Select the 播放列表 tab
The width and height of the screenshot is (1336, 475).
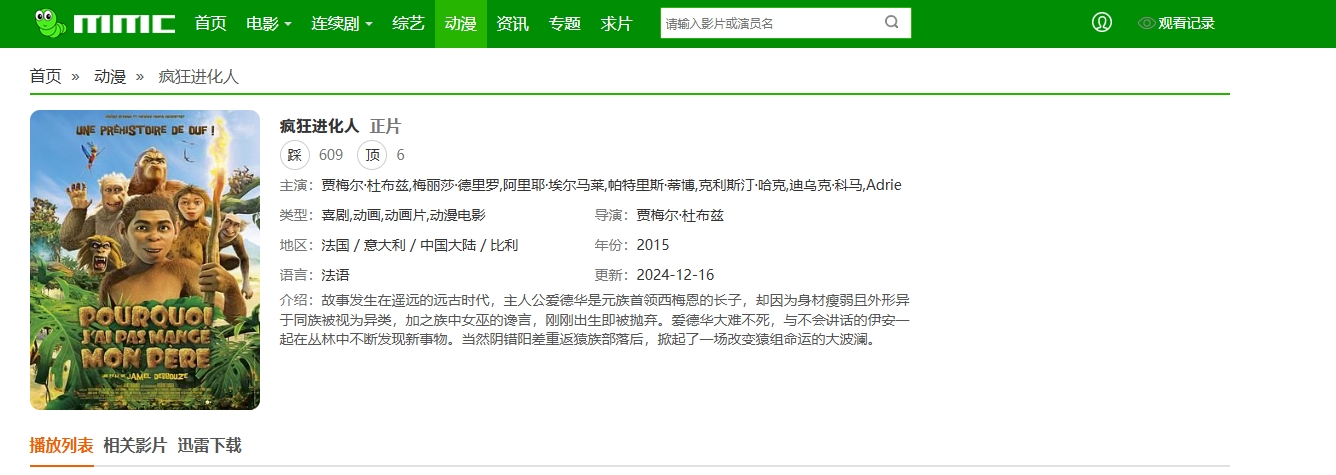tap(62, 446)
